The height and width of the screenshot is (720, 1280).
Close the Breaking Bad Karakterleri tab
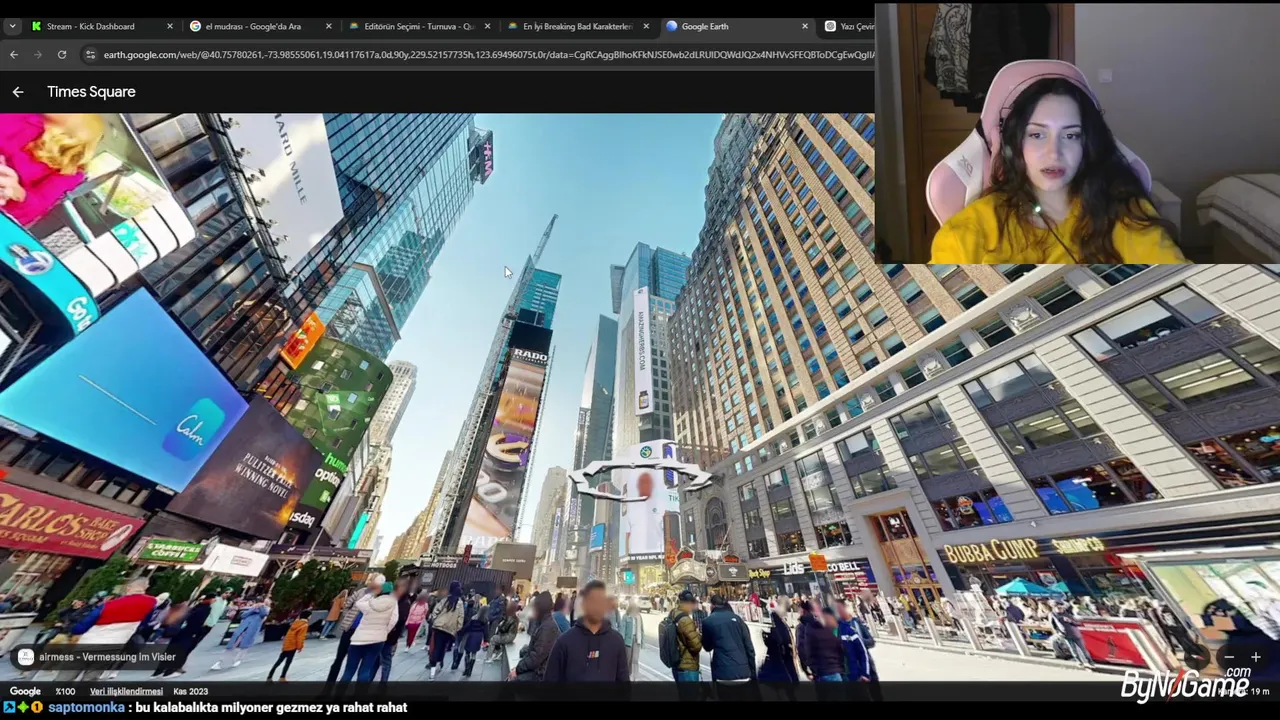point(646,26)
